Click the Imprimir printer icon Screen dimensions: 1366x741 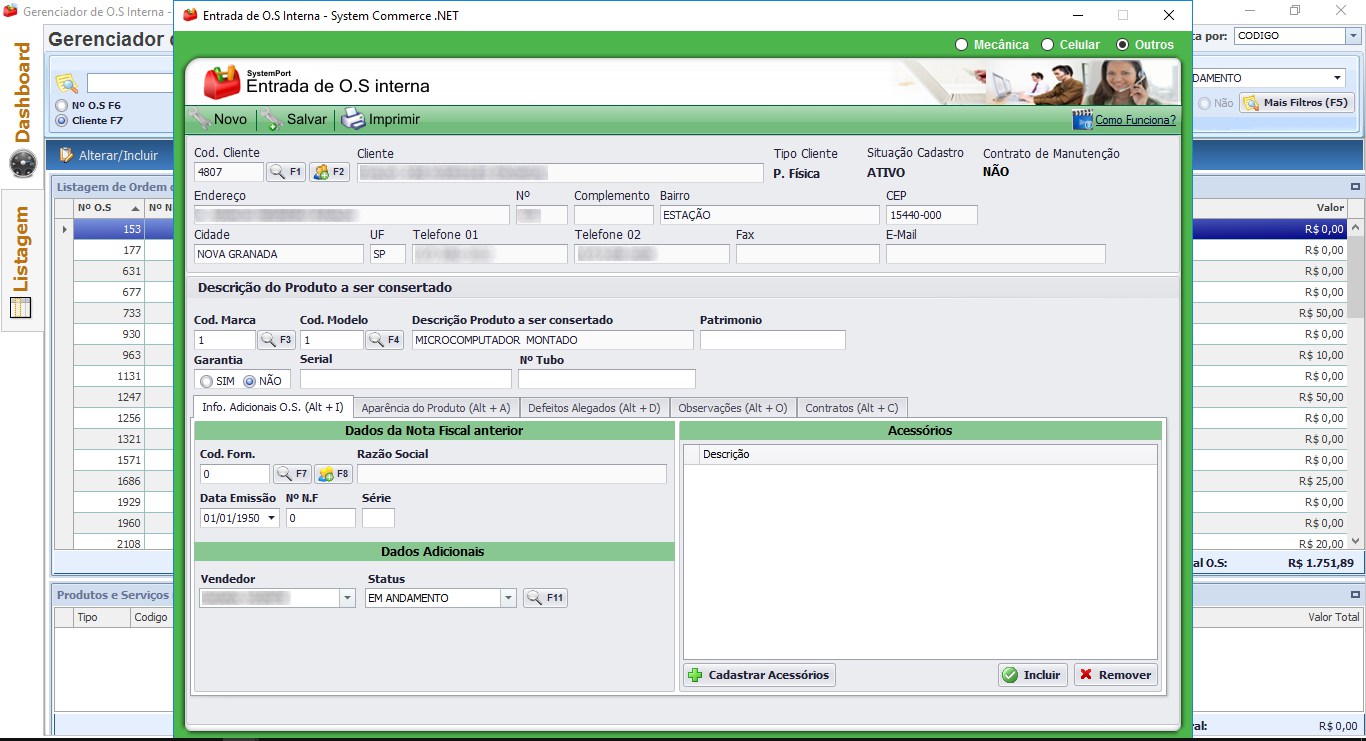[354, 120]
